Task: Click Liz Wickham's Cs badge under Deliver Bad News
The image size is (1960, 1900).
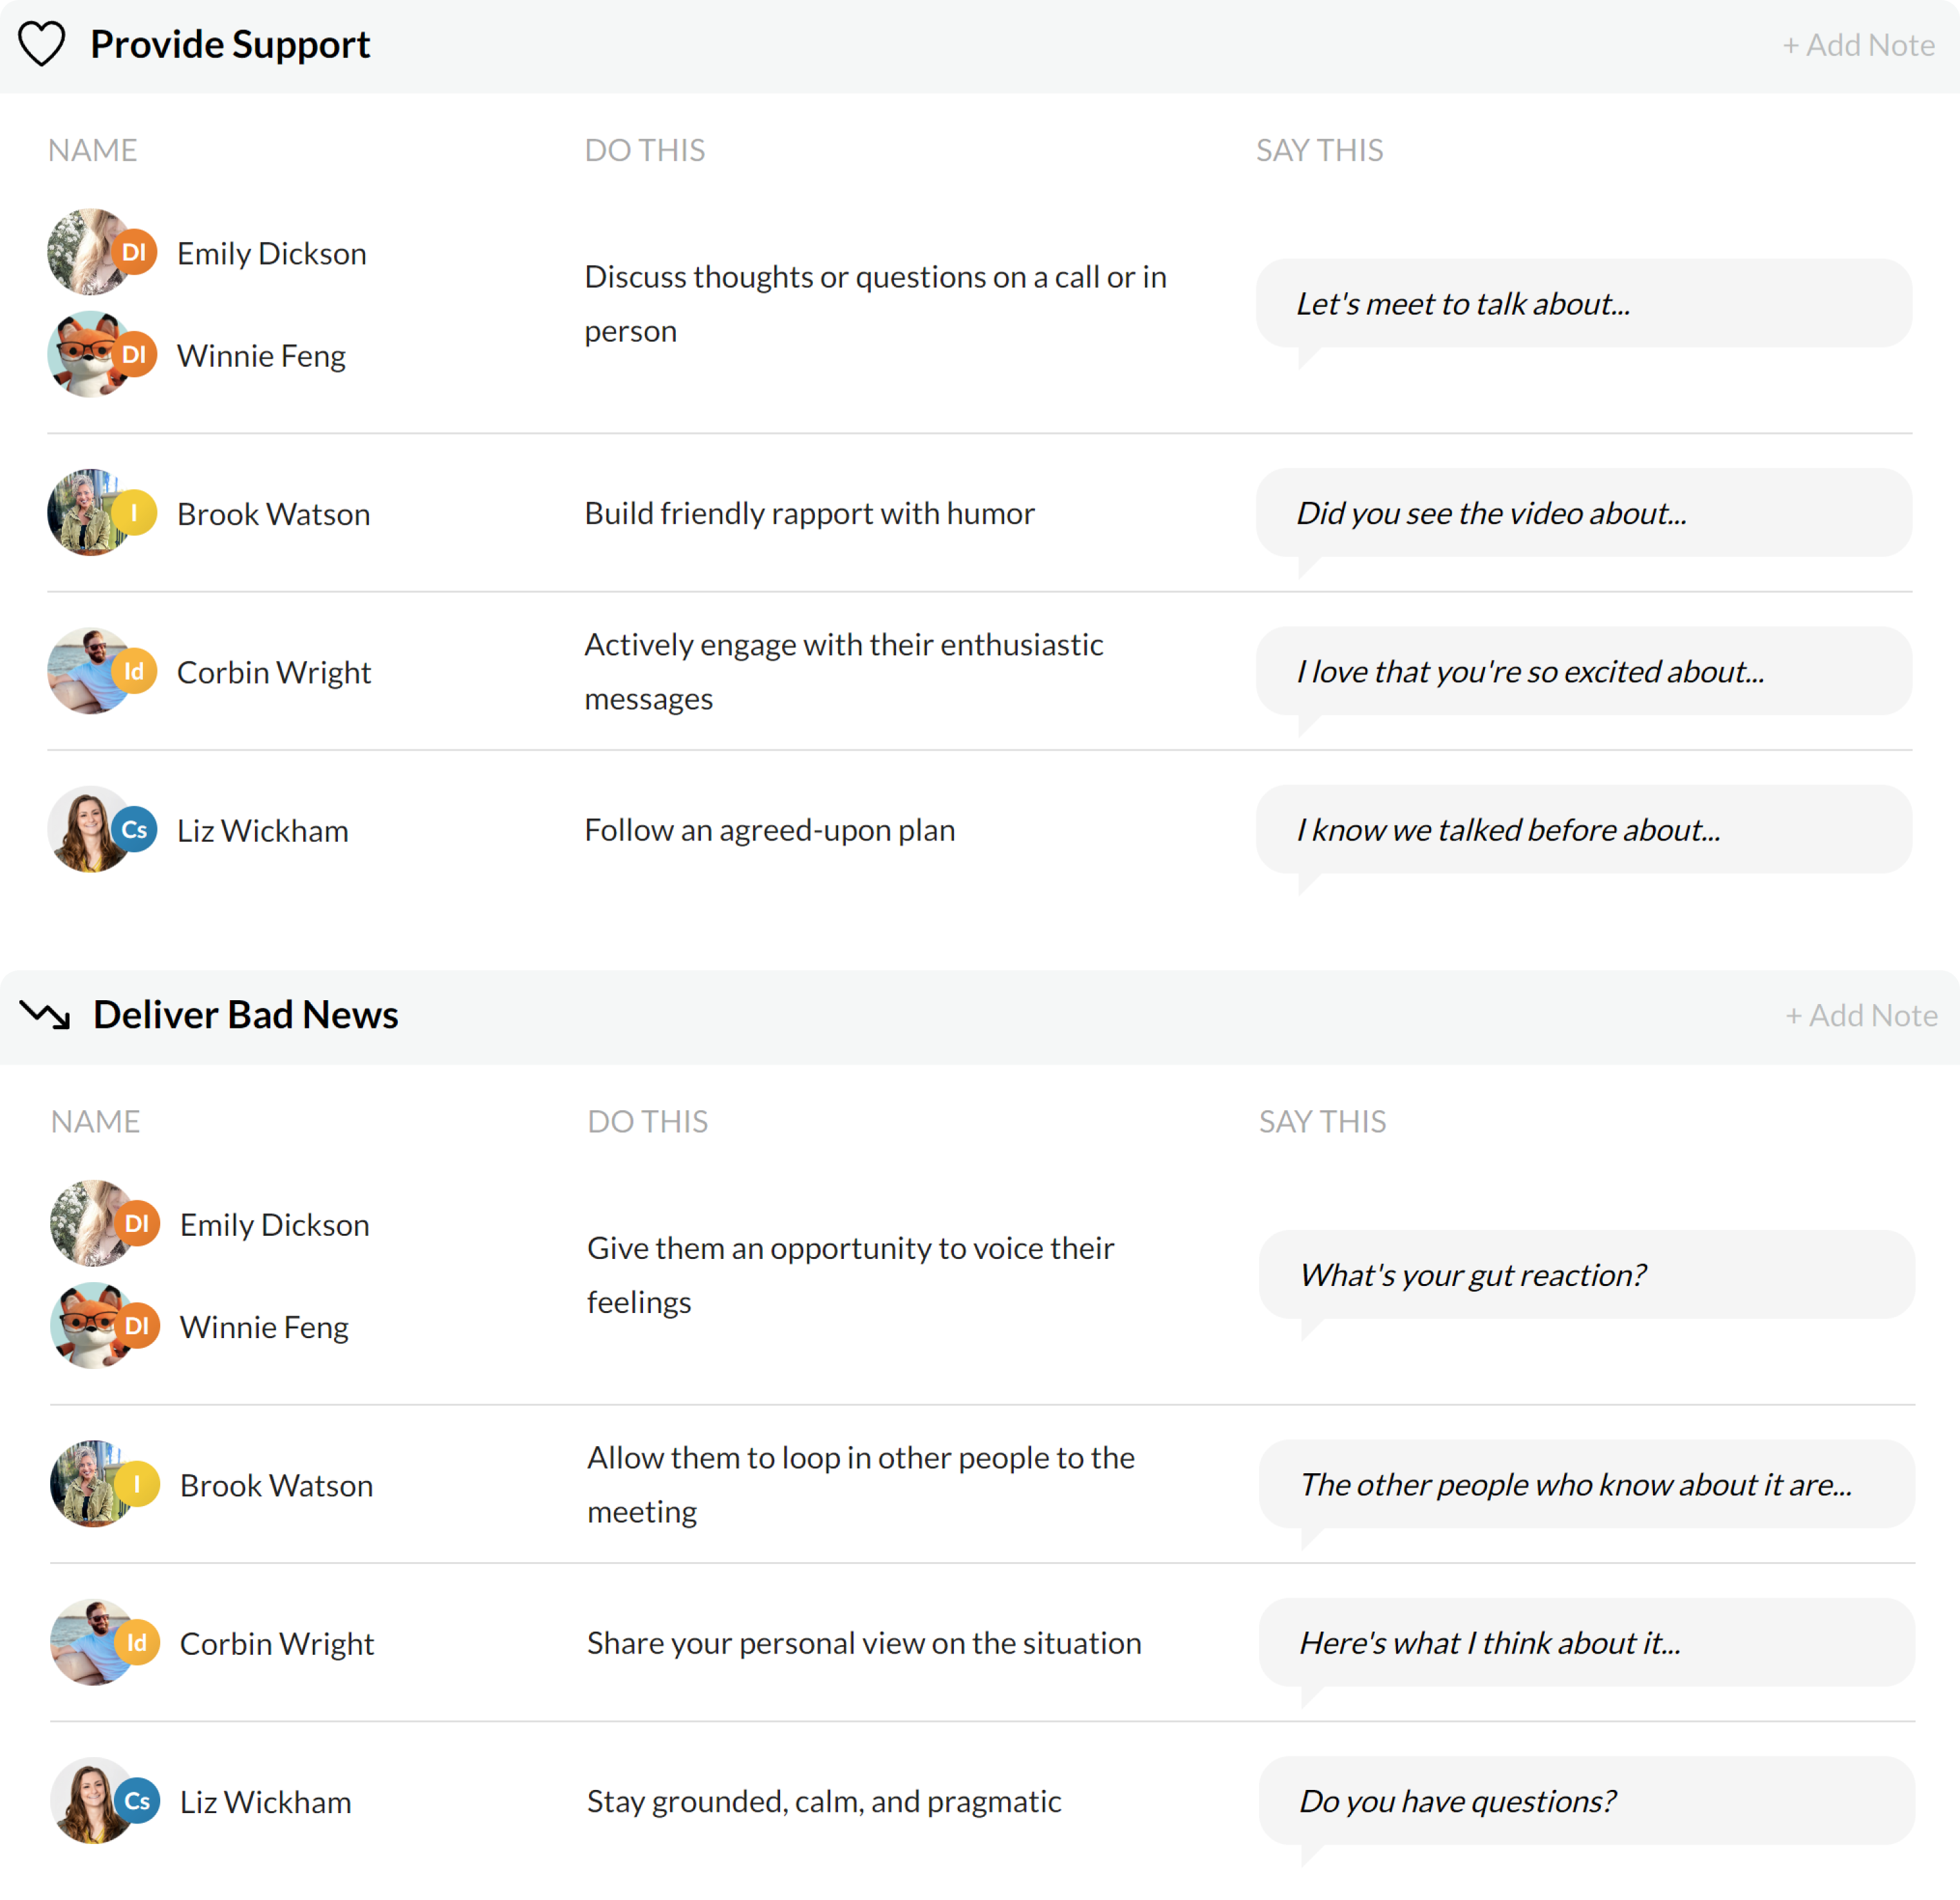Action: click(137, 1801)
